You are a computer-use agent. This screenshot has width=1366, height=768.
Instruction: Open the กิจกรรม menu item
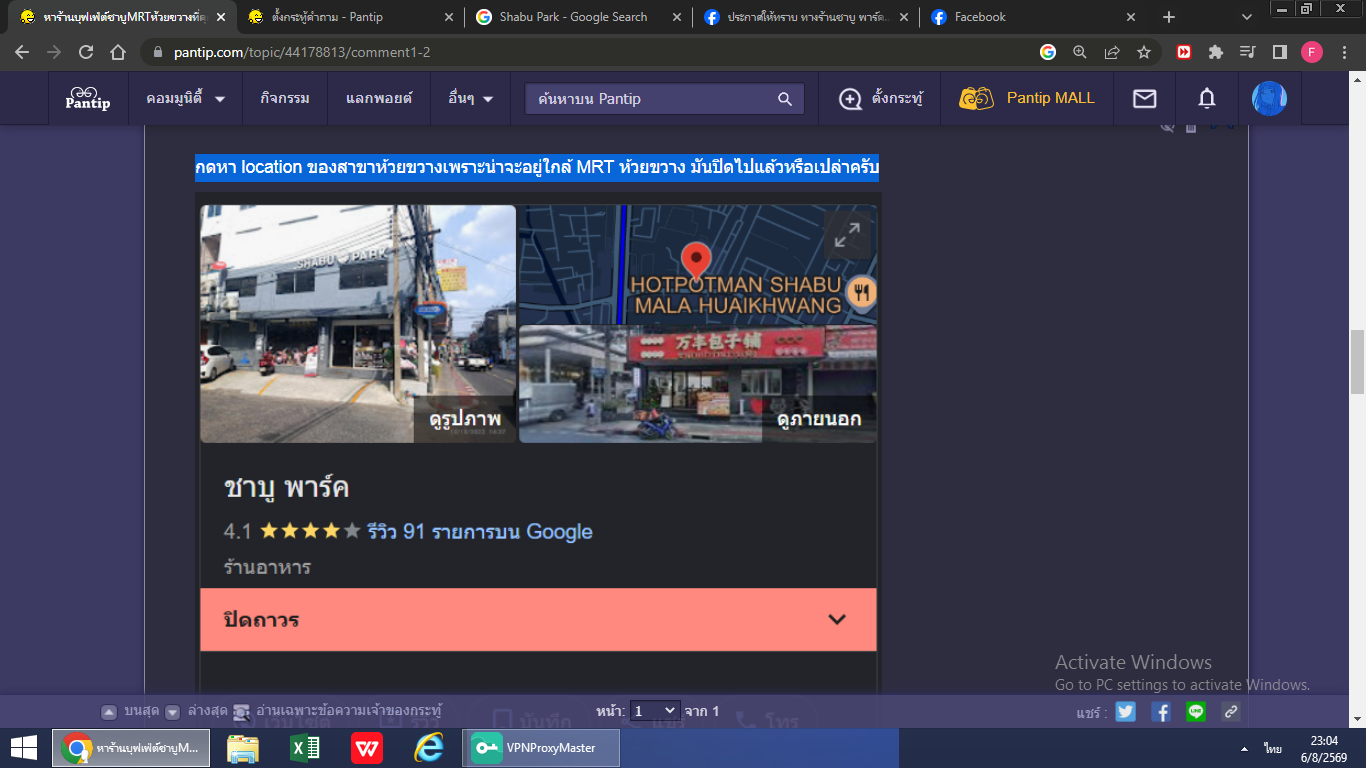click(x=285, y=99)
